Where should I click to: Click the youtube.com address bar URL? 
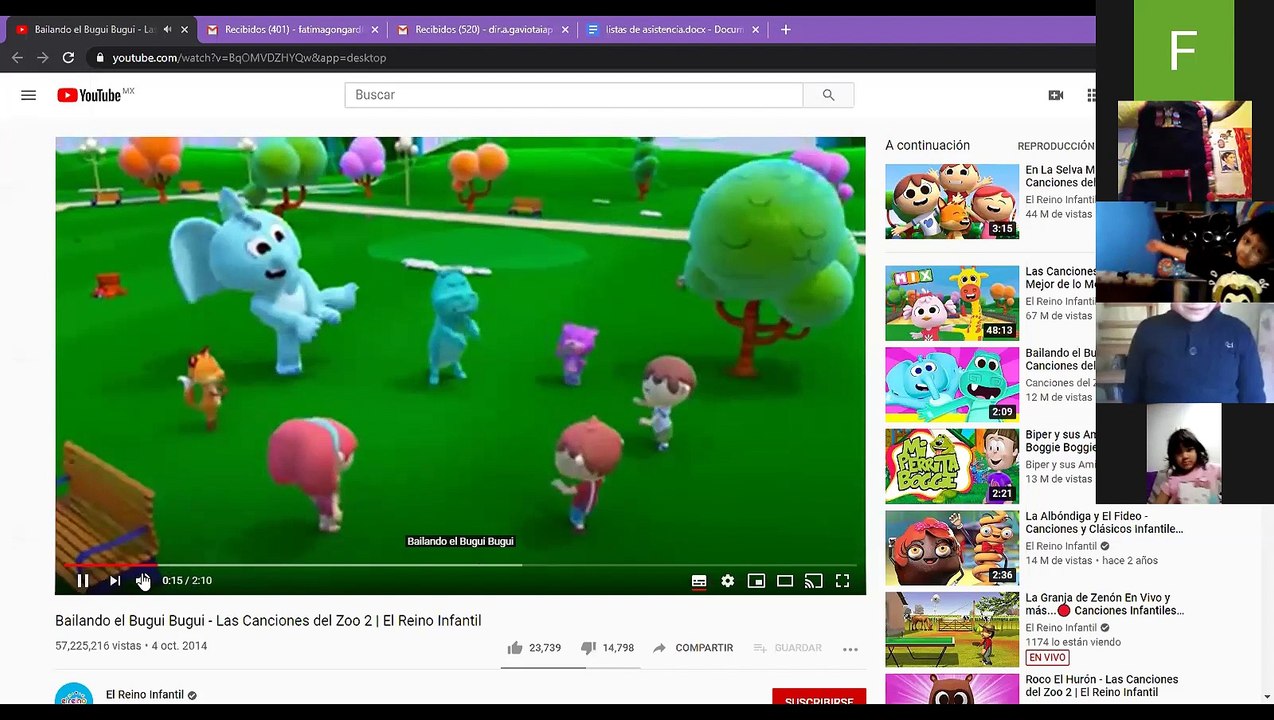pyautogui.click(x=249, y=58)
